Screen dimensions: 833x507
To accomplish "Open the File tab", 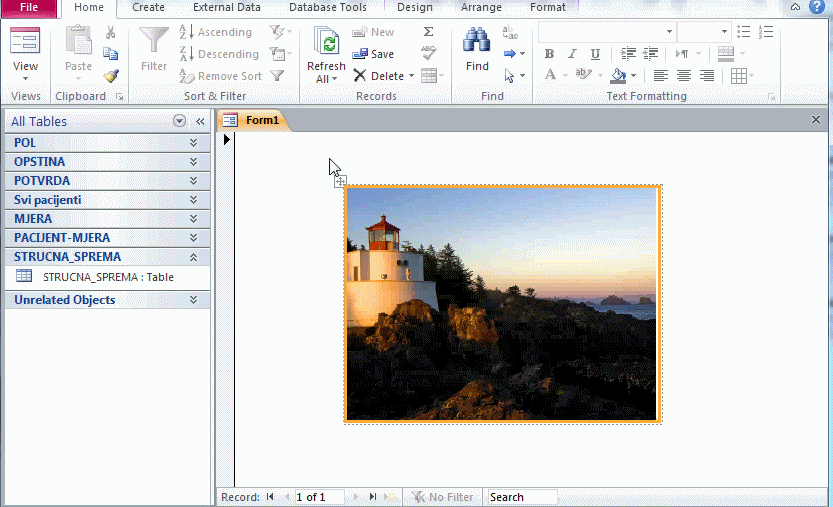I will tap(29, 7).
